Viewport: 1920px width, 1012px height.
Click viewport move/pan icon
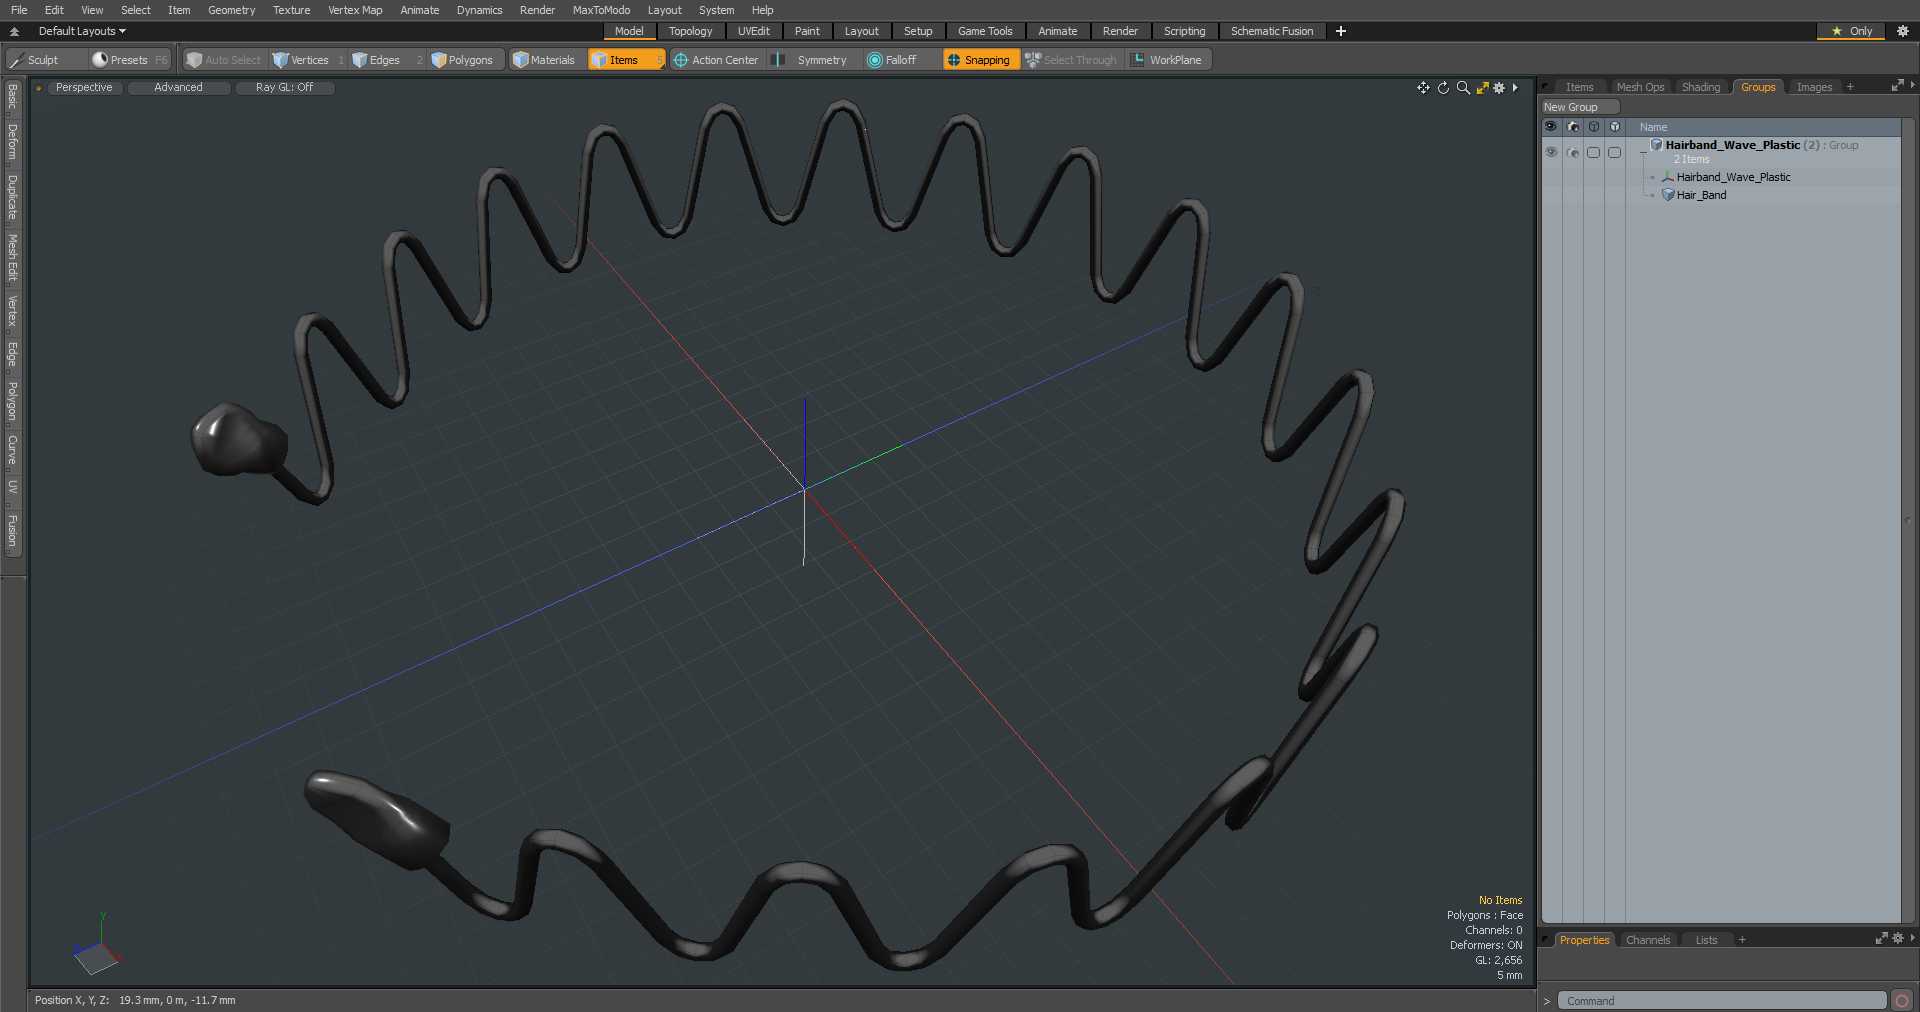[x=1423, y=88]
